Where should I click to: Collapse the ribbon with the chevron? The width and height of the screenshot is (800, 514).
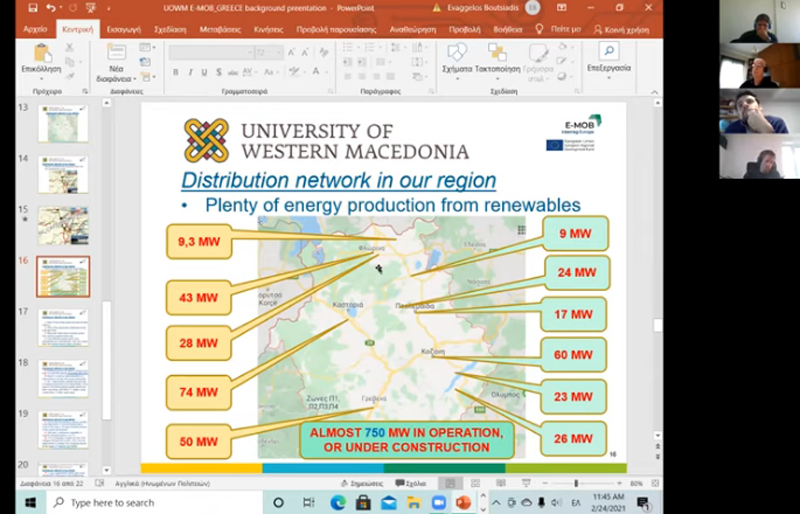click(x=655, y=92)
